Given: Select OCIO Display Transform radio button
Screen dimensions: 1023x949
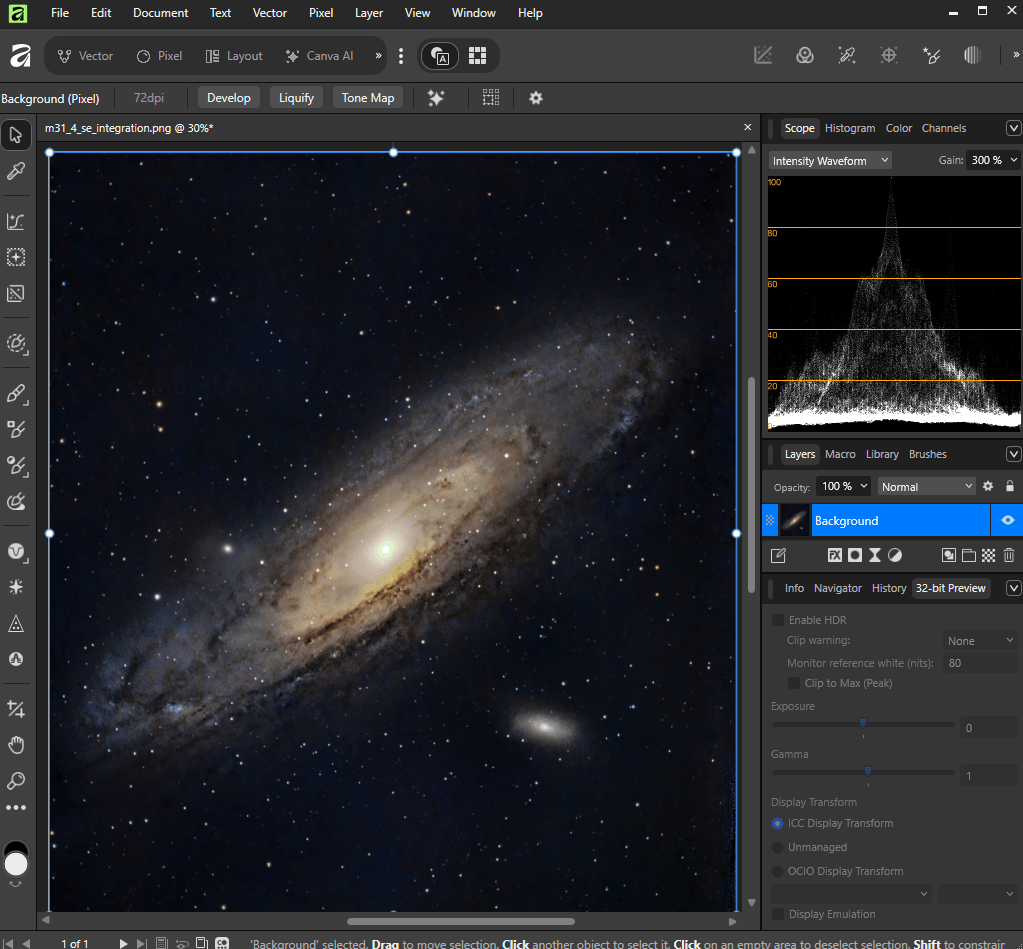Looking at the screenshot, I should click(778, 871).
